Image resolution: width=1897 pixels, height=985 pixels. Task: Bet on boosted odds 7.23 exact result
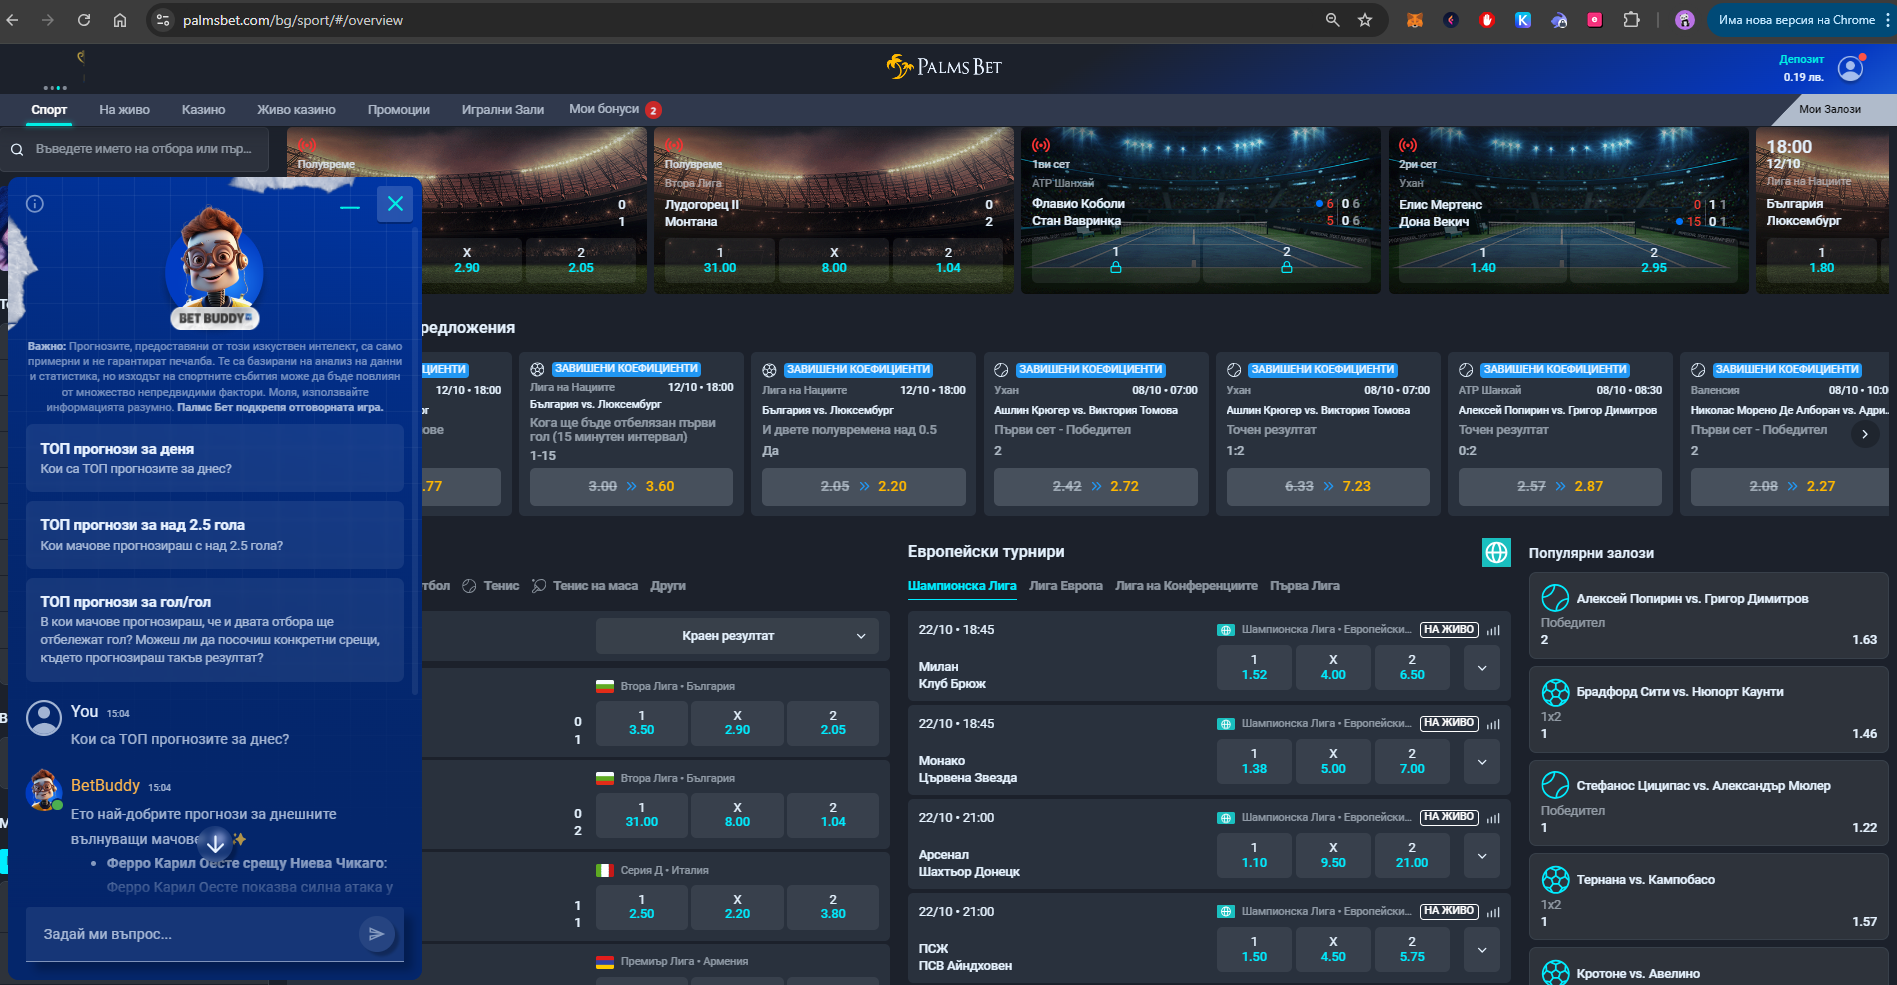coord(1328,486)
